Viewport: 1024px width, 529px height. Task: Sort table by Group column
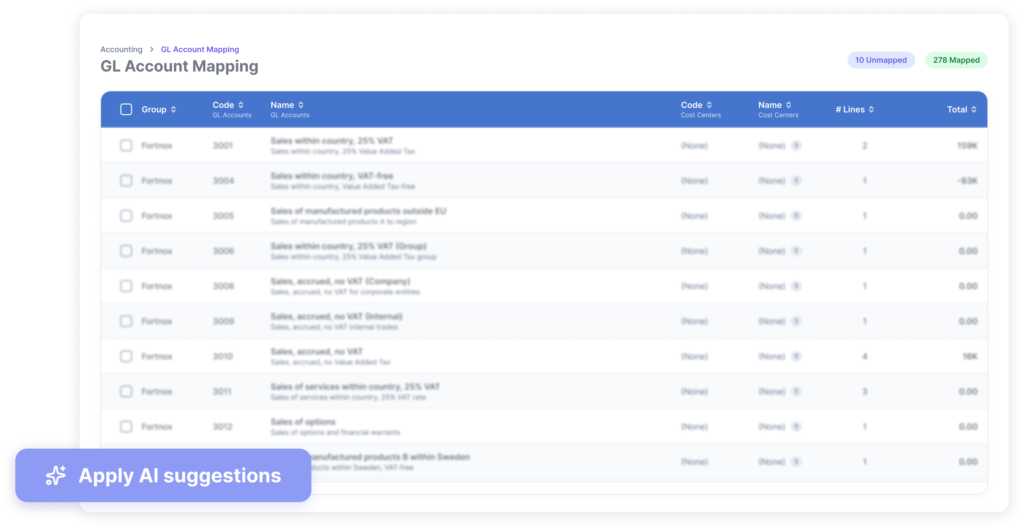coord(159,110)
